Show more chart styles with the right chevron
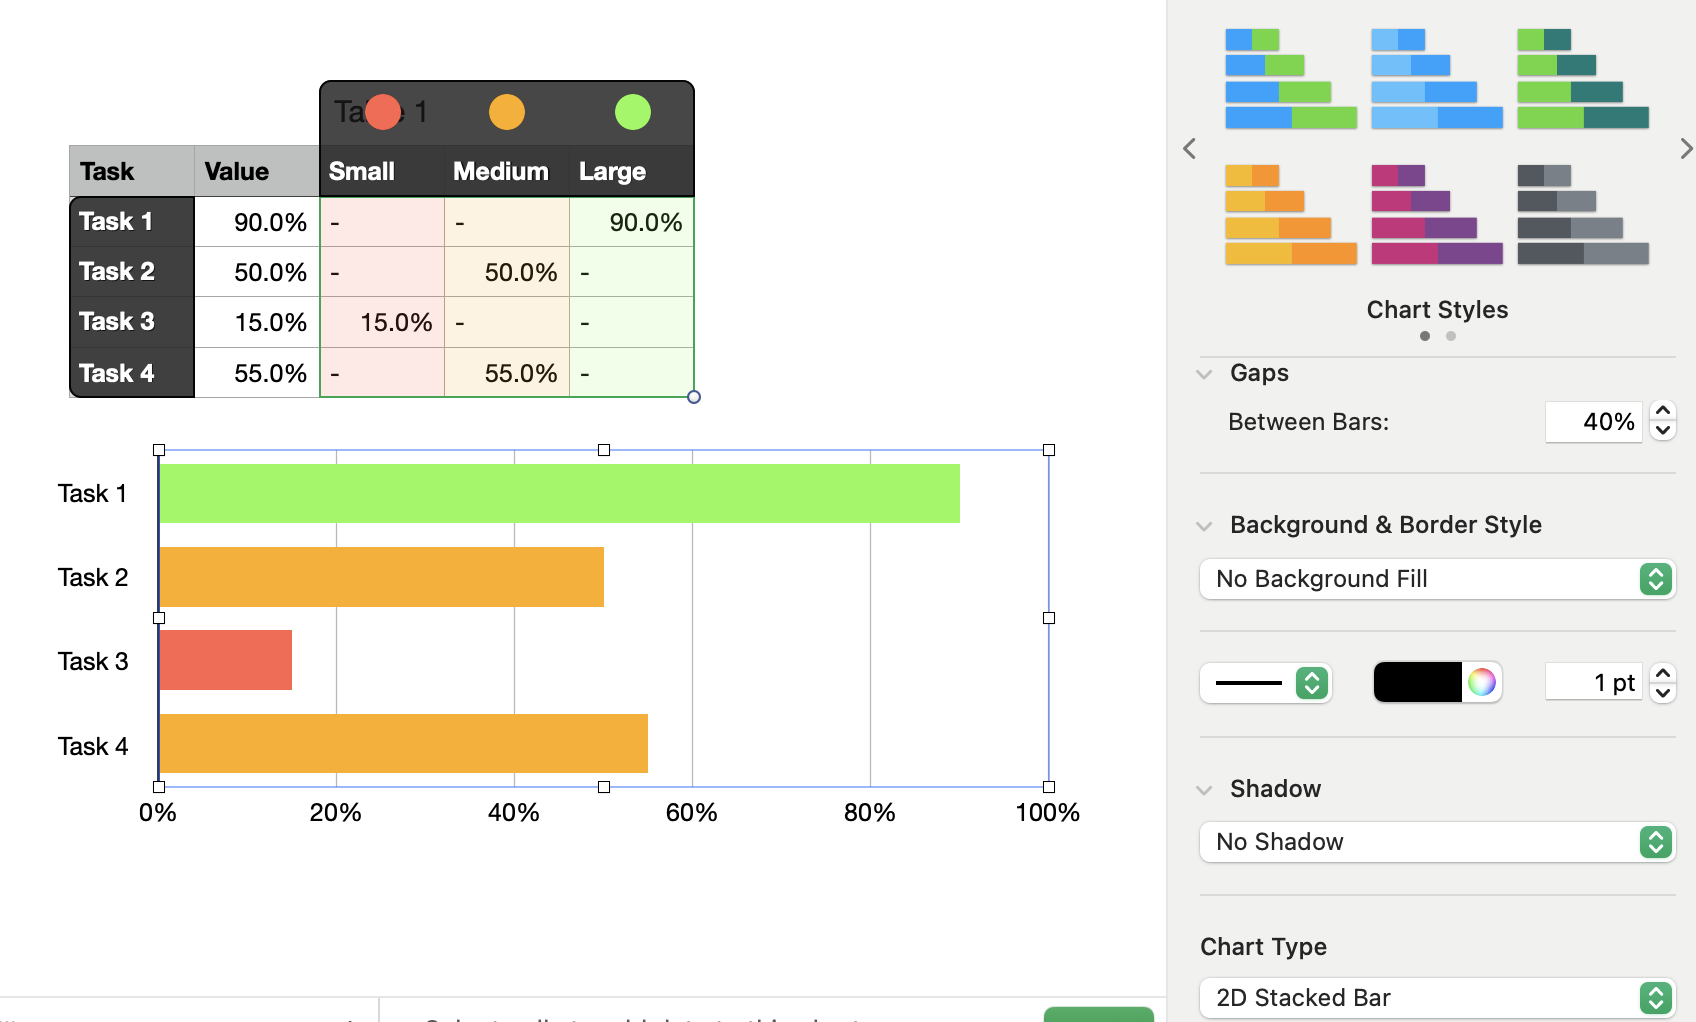 click(x=1686, y=148)
